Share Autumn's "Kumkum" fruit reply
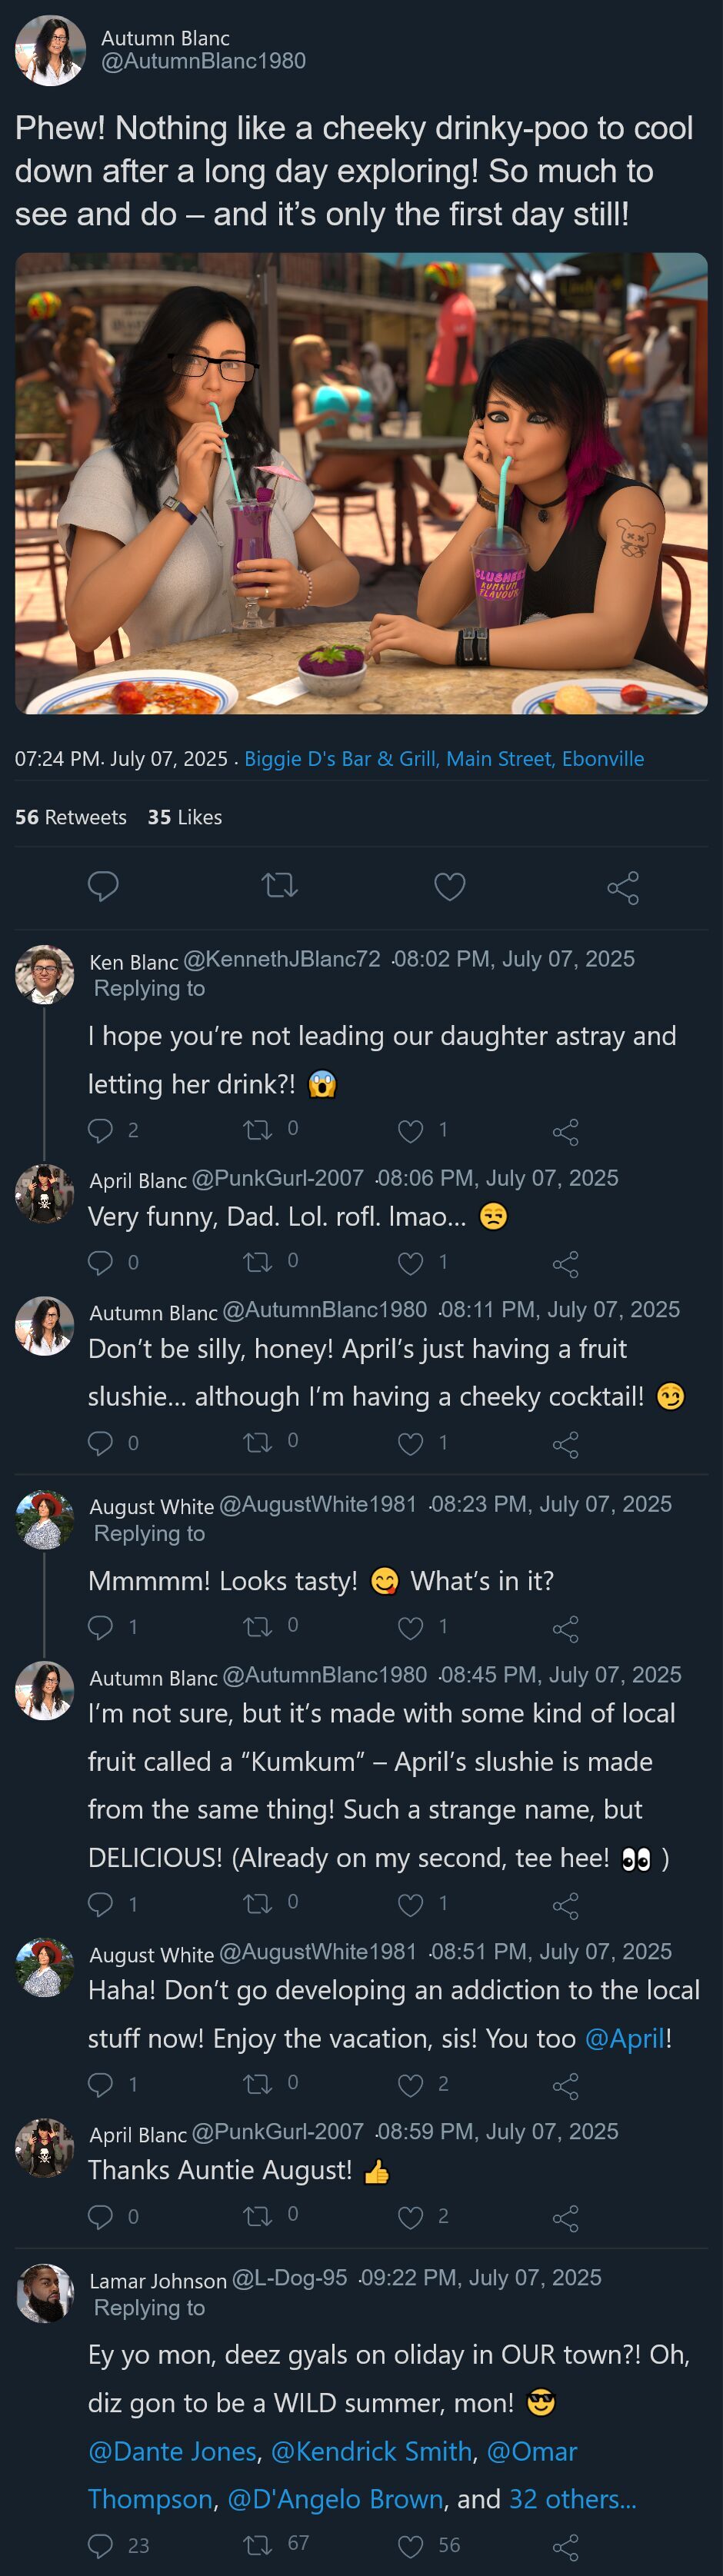Image resolution: width=723 pixels, height=2576 pixels. pos(566,1905)
